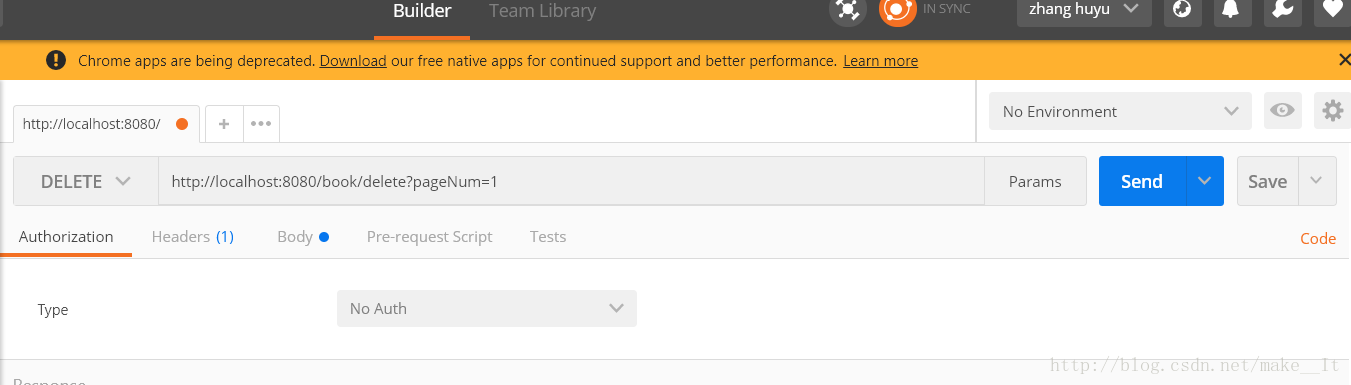Switch to the Headers (1) tab
Viewport: 1351px width, 385px height.
point(192,237)
